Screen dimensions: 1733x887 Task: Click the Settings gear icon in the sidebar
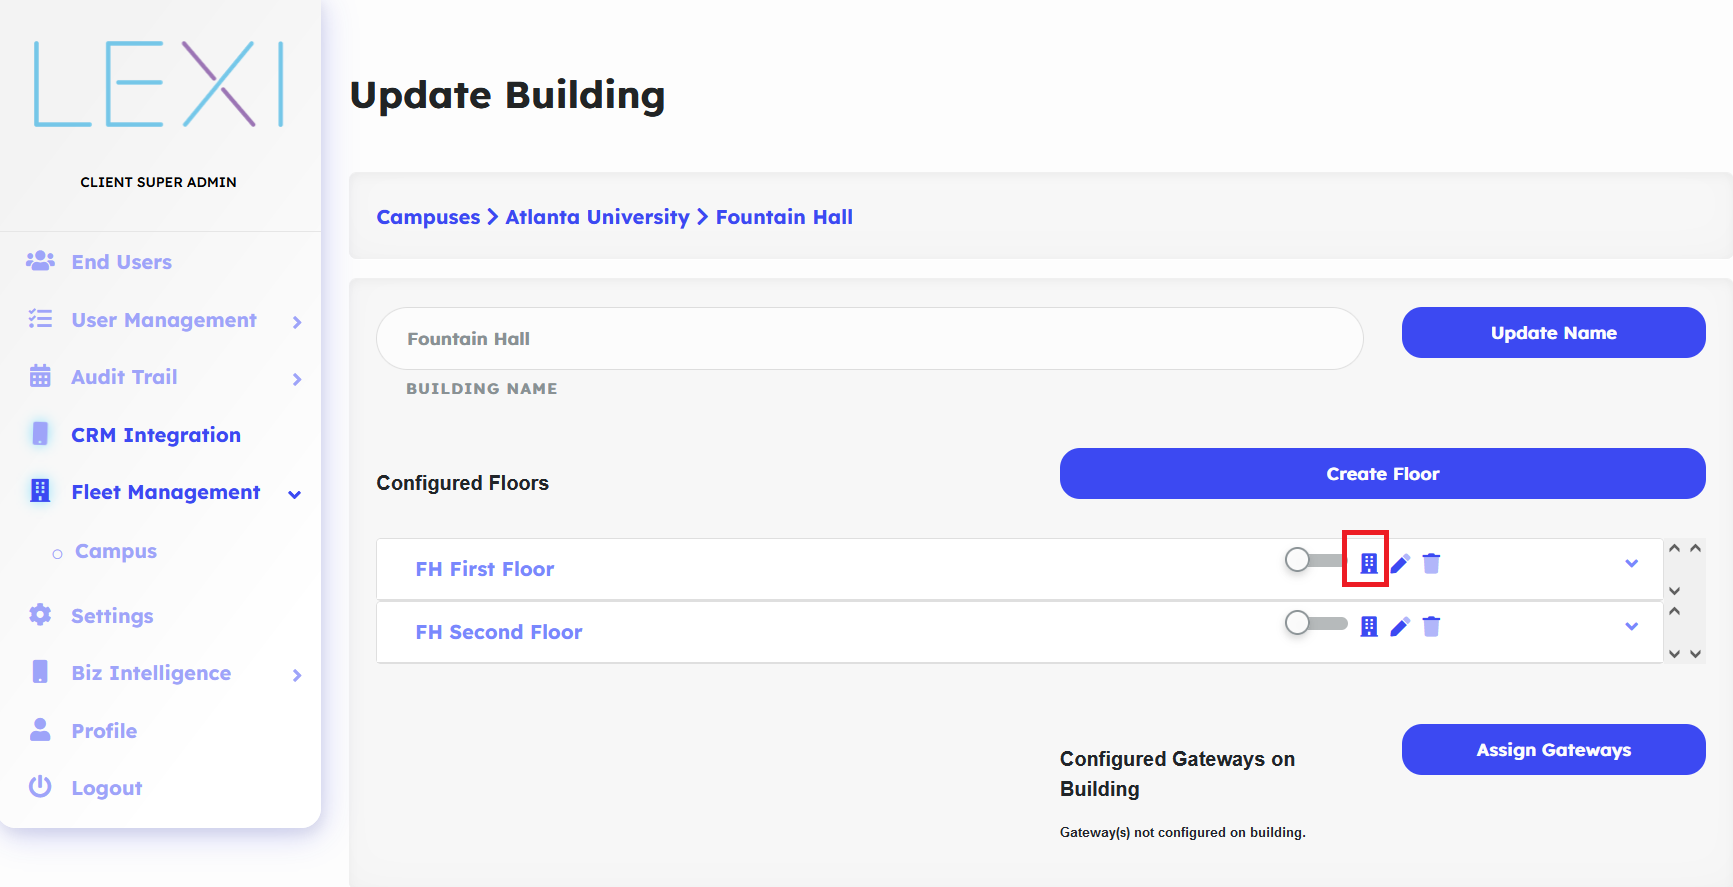(x=40, y=615)
